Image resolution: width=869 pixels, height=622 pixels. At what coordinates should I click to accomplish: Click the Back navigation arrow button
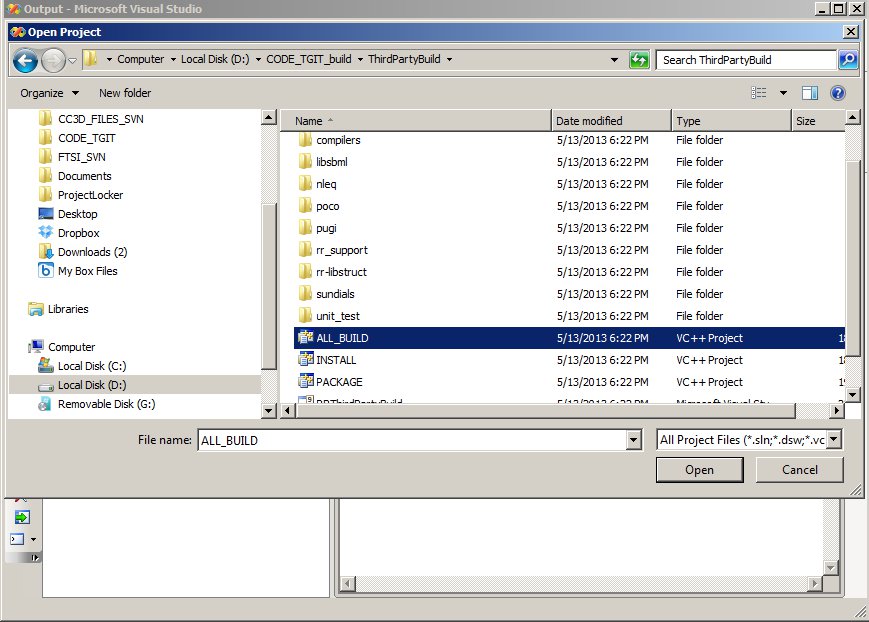click(x=25, y=60)
